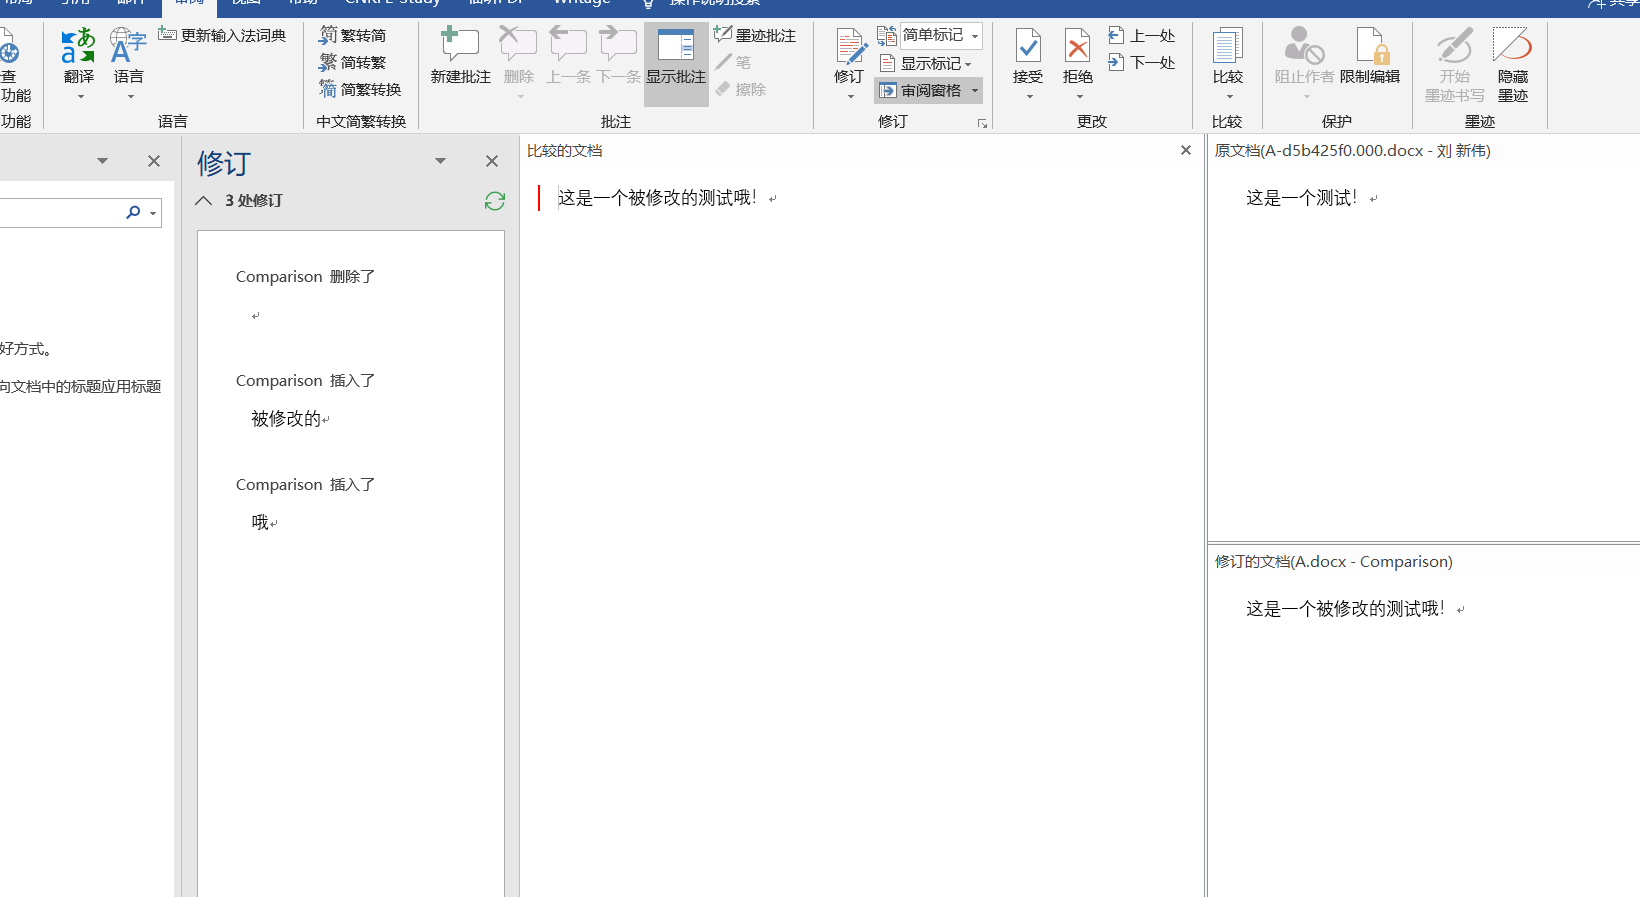Open the Revisions pane options dropdown
The image size is (1640, 897).
[x=440, y=161]
